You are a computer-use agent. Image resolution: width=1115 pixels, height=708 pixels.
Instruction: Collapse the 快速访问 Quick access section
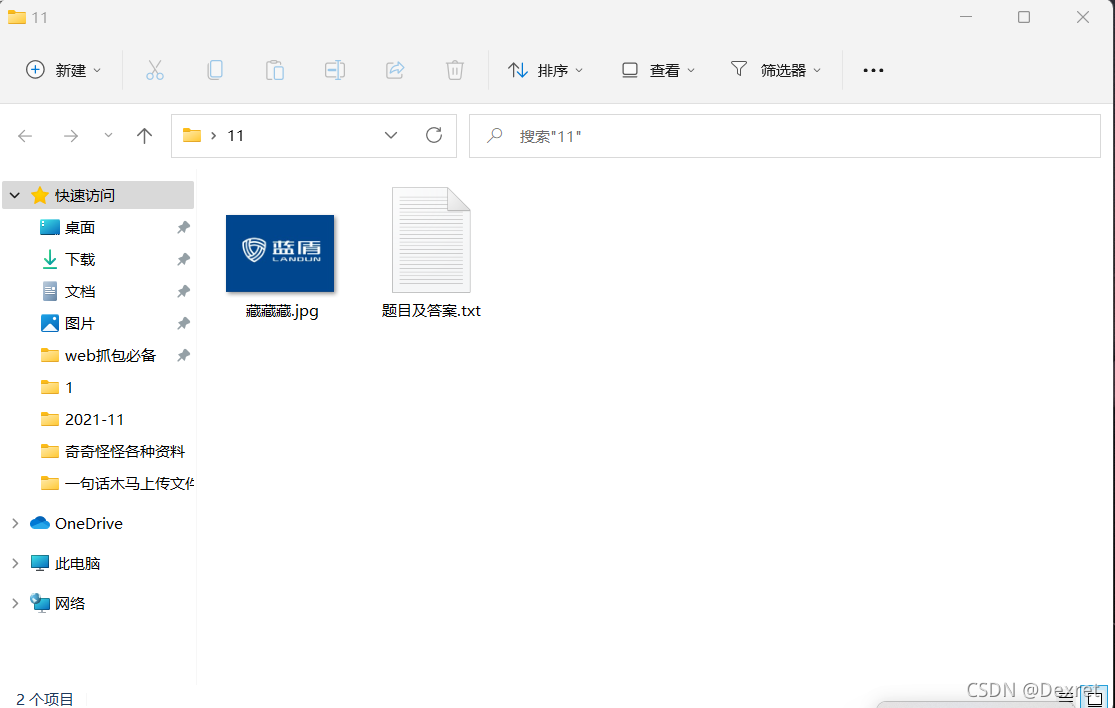coord(15,195)
